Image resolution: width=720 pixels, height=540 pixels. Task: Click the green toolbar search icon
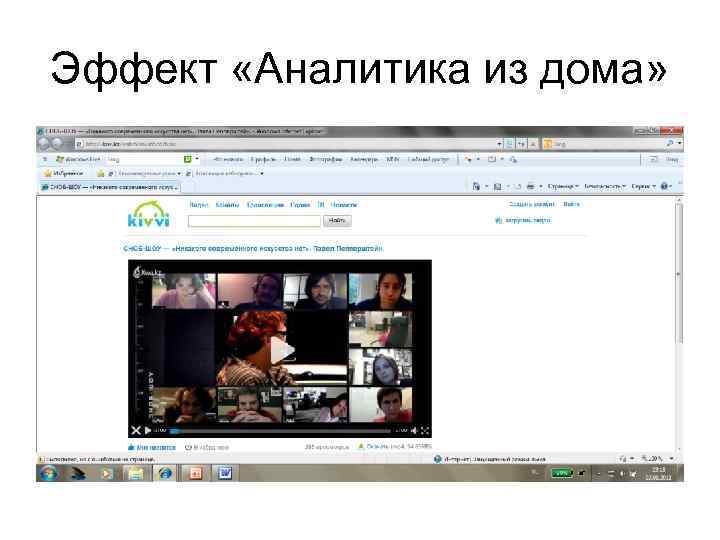[187, 159]
